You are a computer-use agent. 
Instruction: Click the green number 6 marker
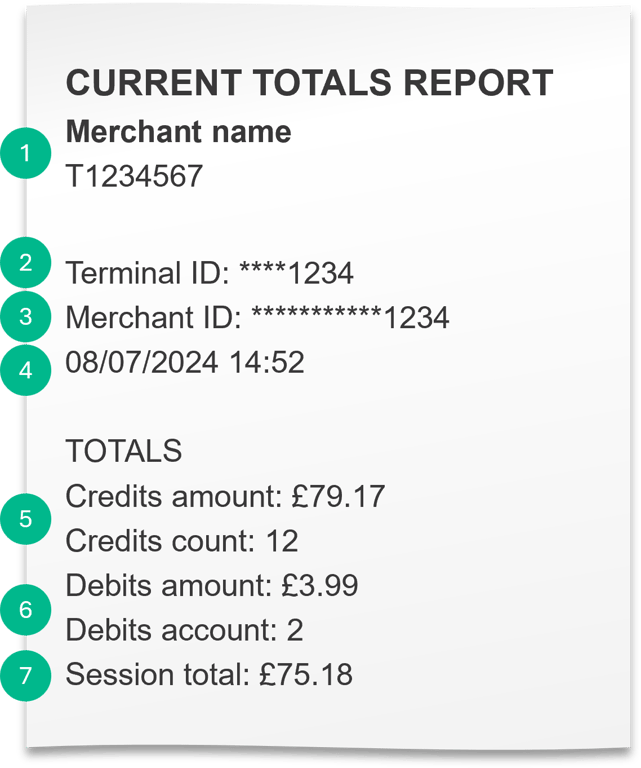tap(25, 609)
